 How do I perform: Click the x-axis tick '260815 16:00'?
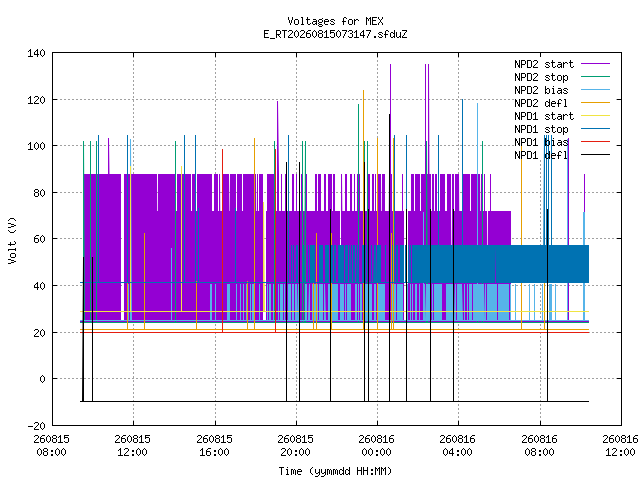(214, 446)
